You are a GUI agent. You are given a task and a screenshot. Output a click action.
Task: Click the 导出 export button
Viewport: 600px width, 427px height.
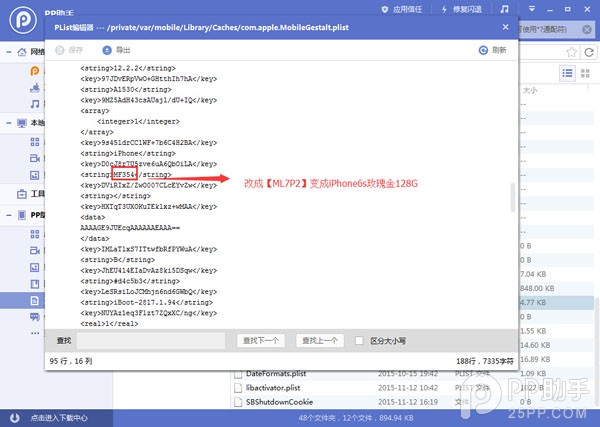(x=116, y=50)
